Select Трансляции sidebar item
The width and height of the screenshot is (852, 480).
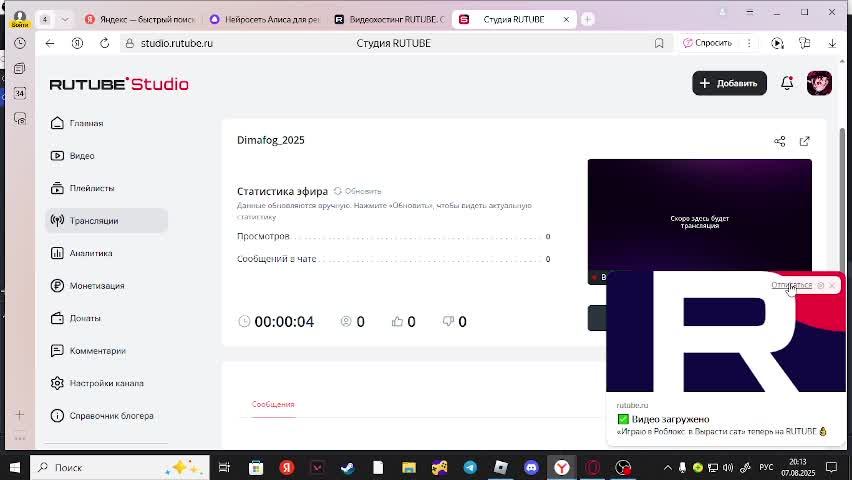[x=106, y=221]
